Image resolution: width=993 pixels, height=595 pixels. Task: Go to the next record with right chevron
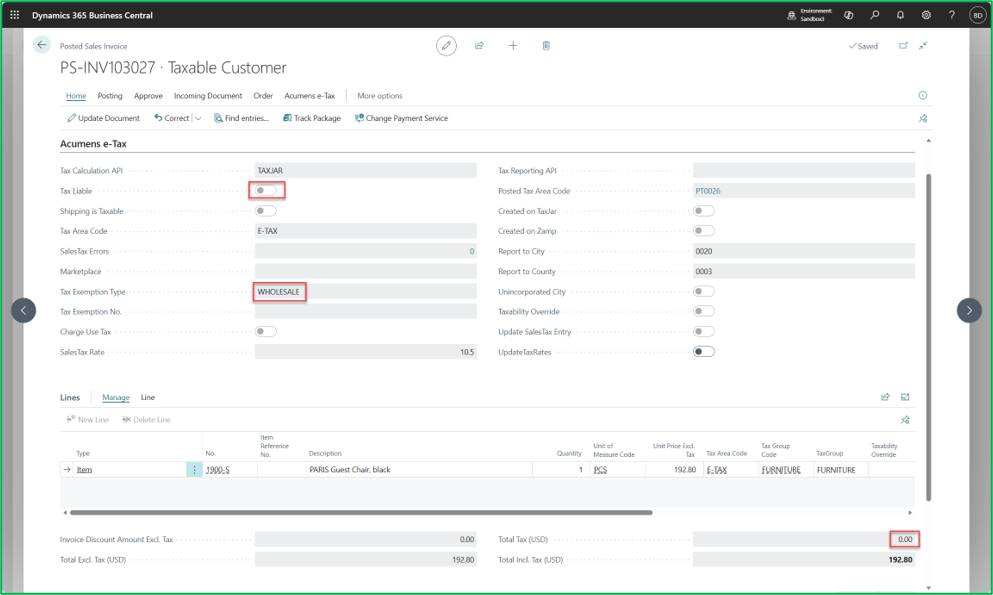(x=969, y=310)
